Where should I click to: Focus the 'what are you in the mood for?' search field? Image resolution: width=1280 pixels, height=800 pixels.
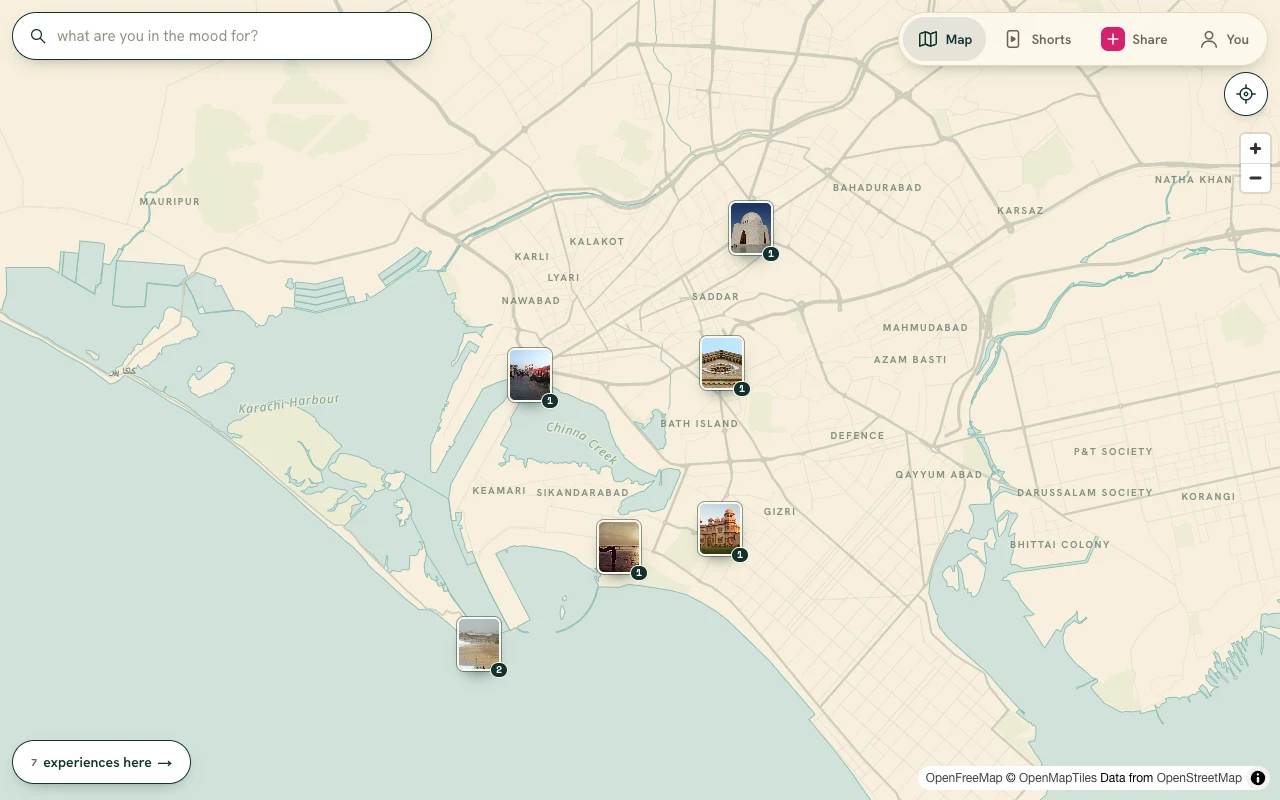[222, 36]
